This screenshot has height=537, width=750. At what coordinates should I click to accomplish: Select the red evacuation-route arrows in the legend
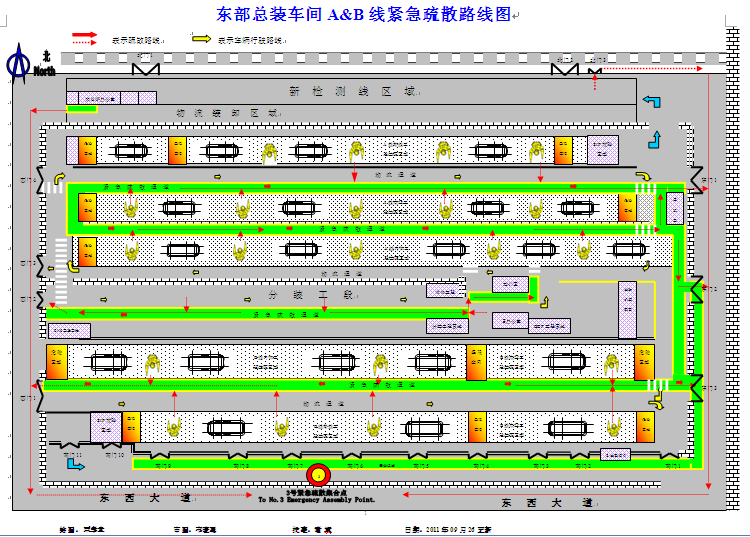point(85,39)
